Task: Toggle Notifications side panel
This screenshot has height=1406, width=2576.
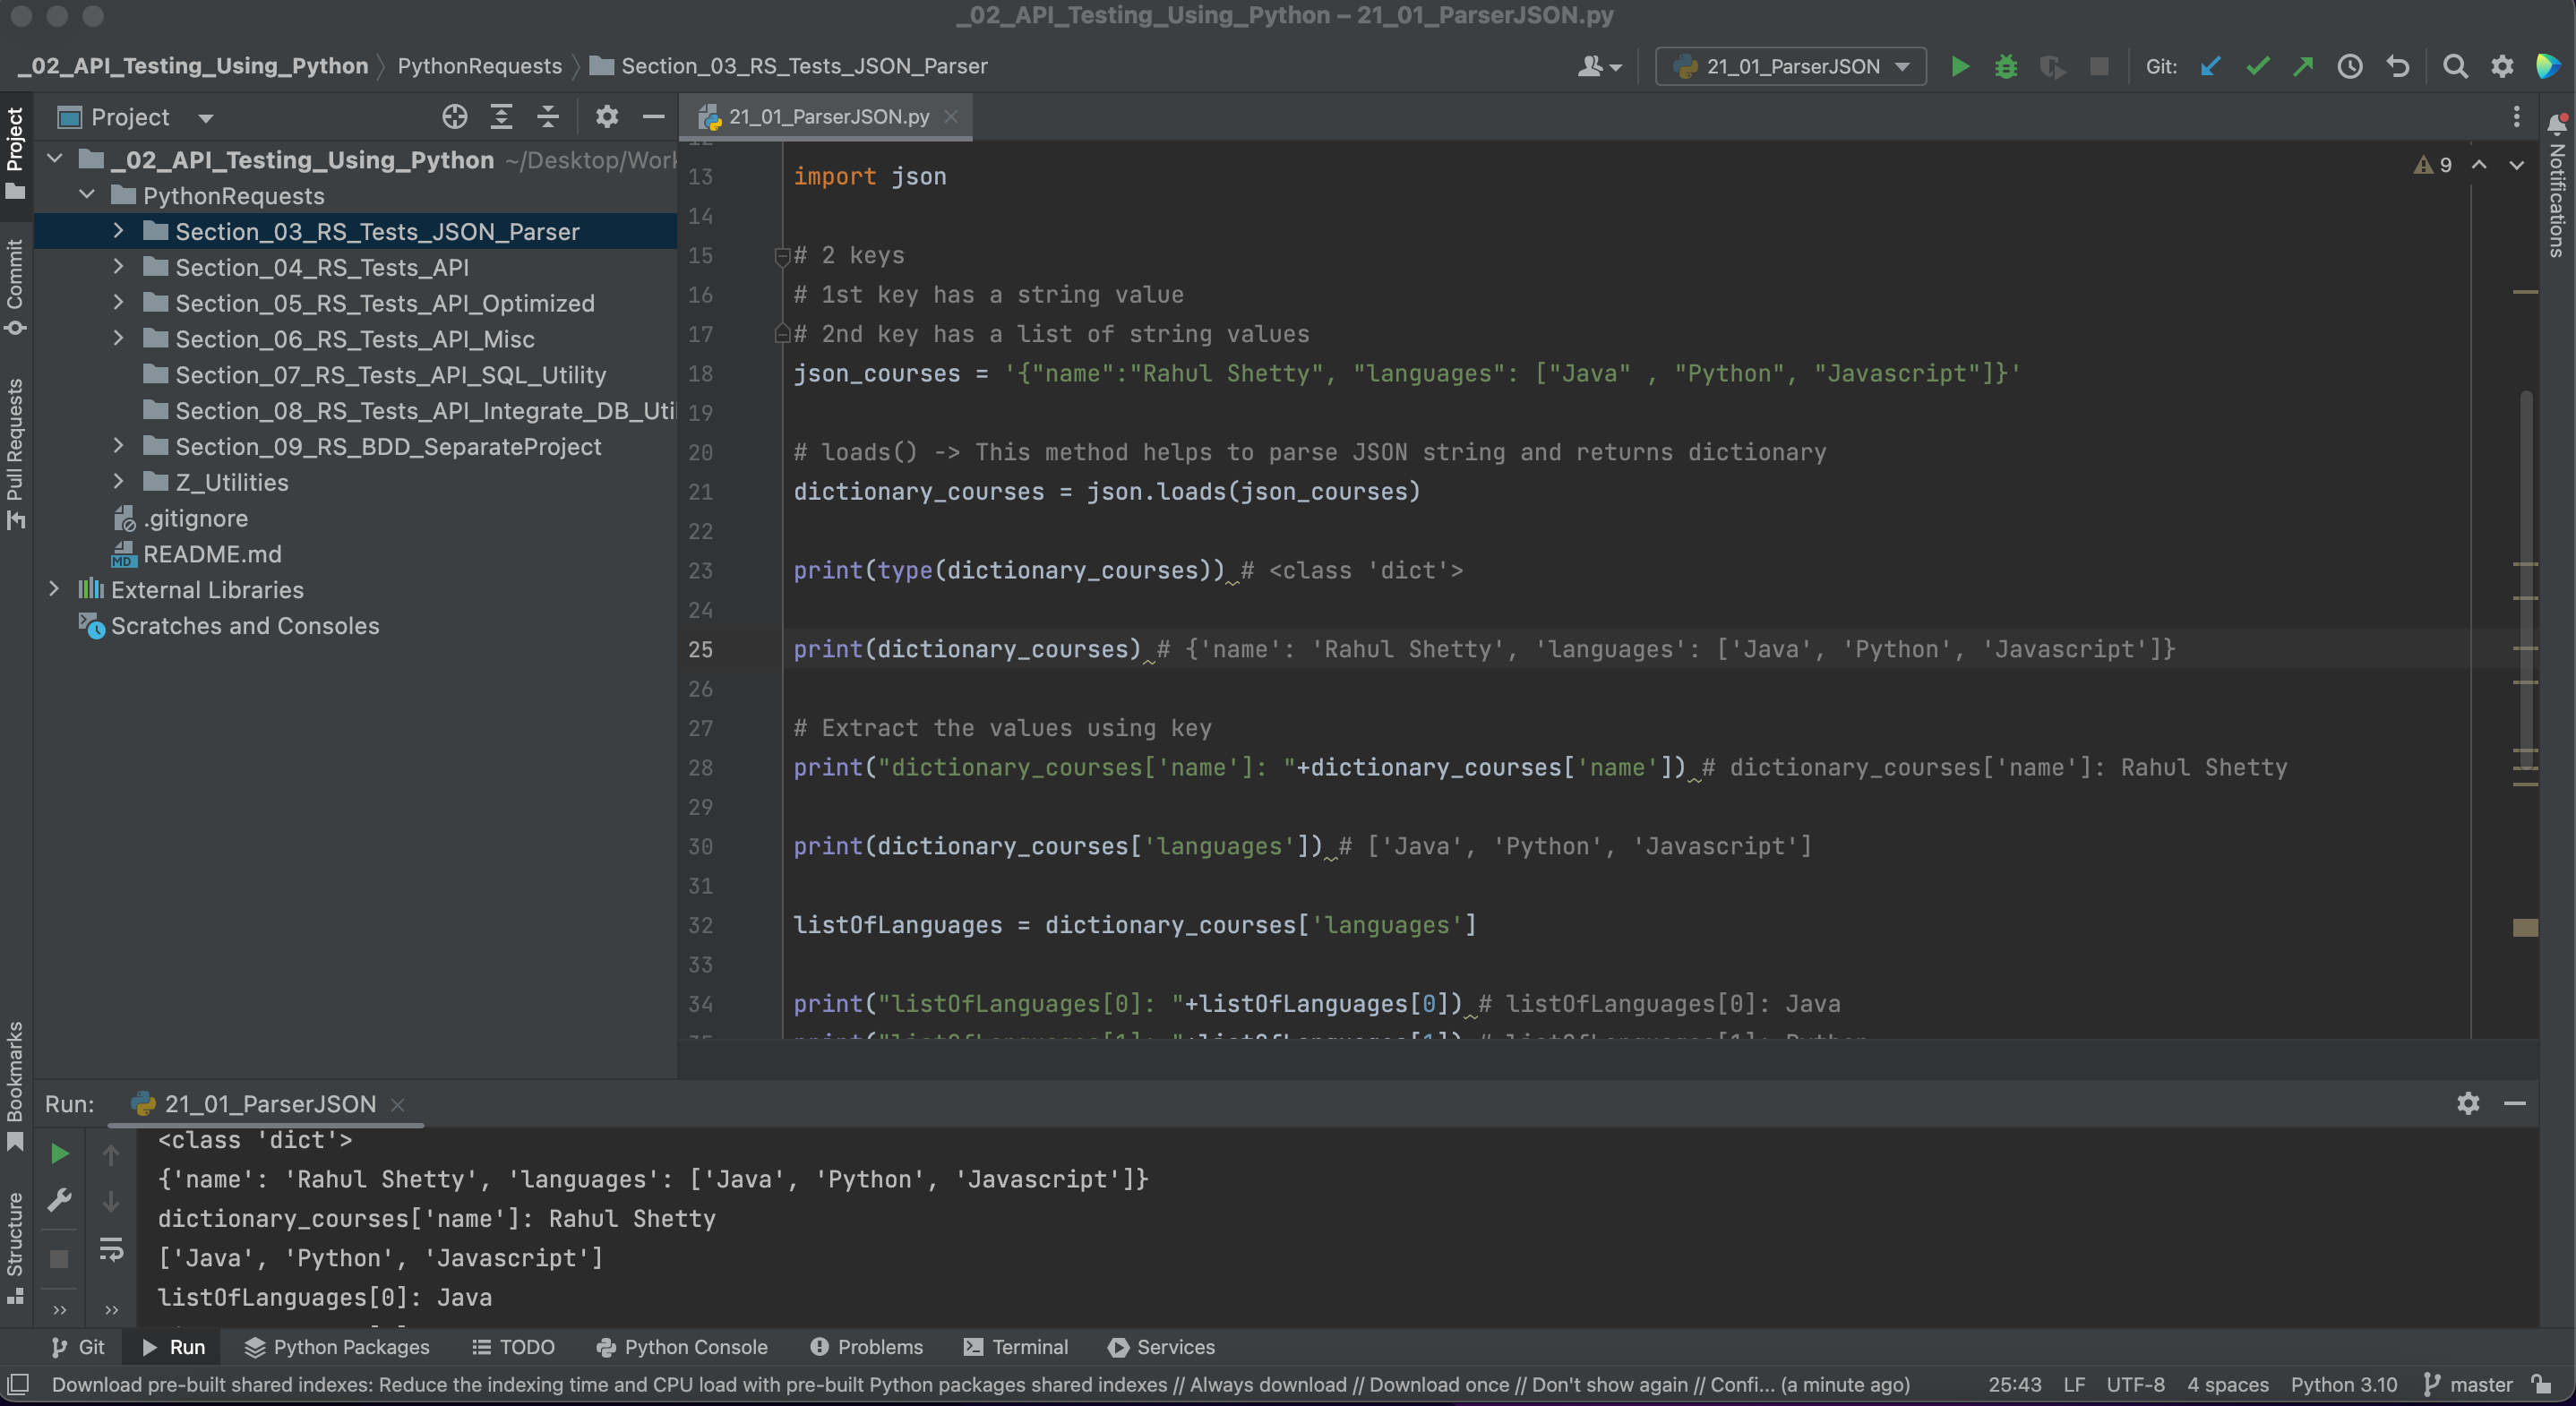Action: click(2558, 186)
